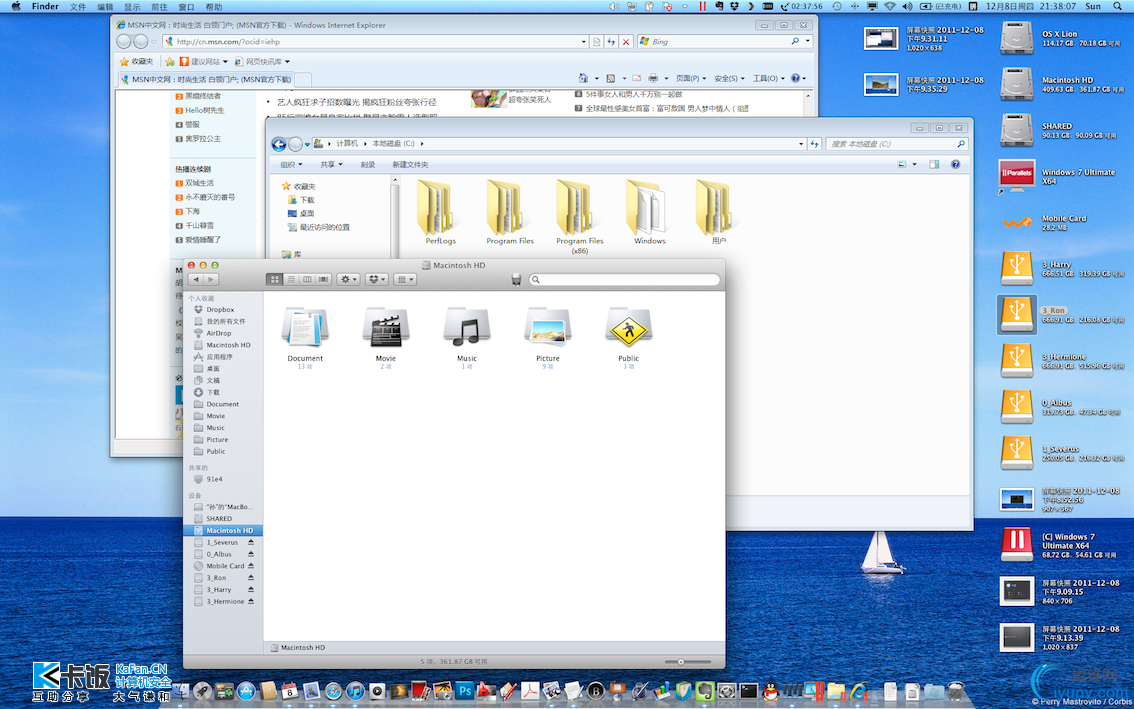The width and height of the screenshot is (1134, 709).
Task: Click 计算机 in the Explorer address breadcrumb
Action: click(347, 144)
